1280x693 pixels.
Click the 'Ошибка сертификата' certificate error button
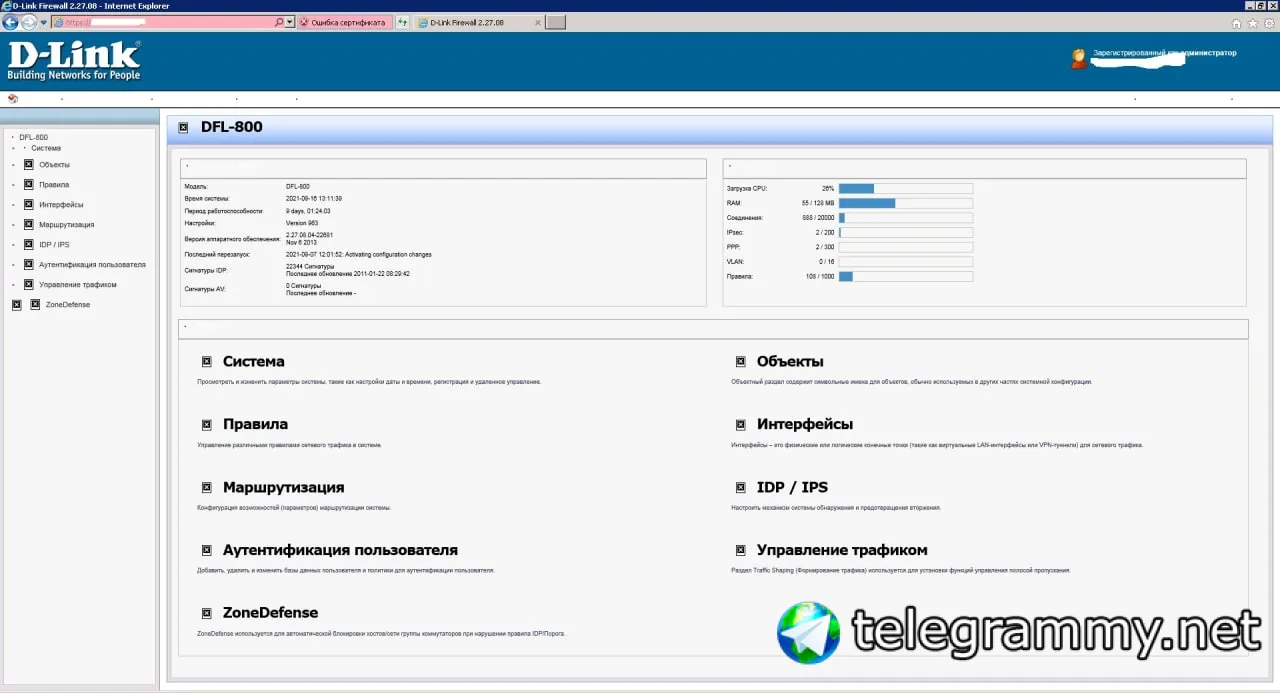click(344, 22)
